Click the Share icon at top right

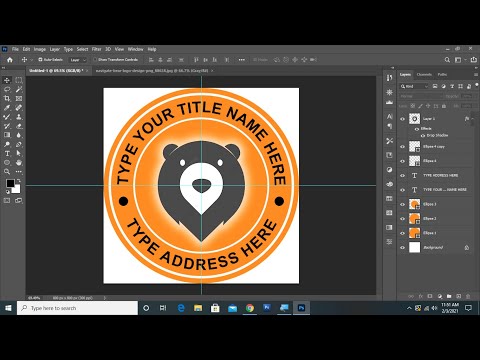(474, 60)
